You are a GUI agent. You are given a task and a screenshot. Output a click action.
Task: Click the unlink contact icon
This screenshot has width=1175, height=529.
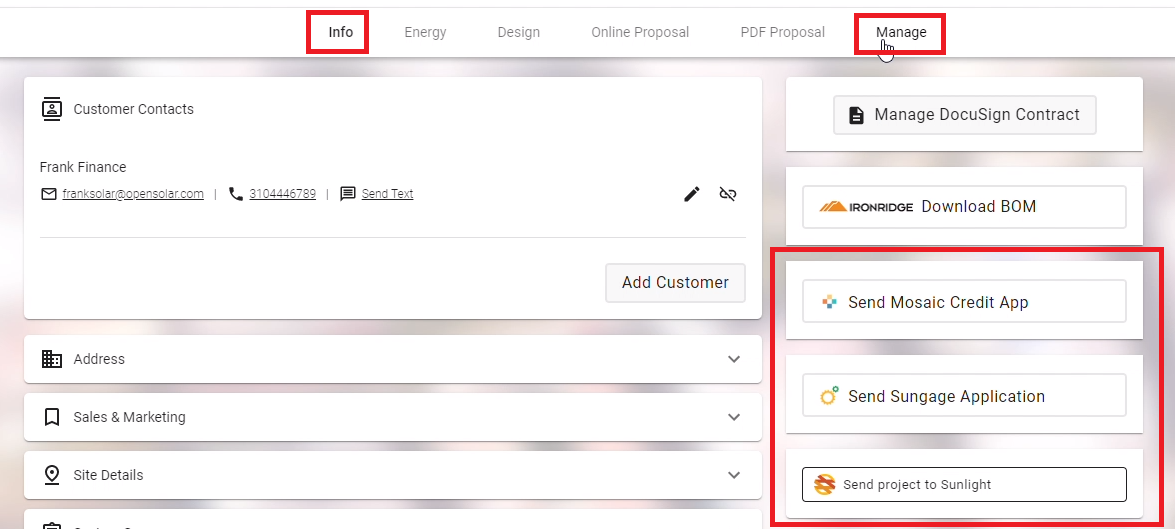728,194
